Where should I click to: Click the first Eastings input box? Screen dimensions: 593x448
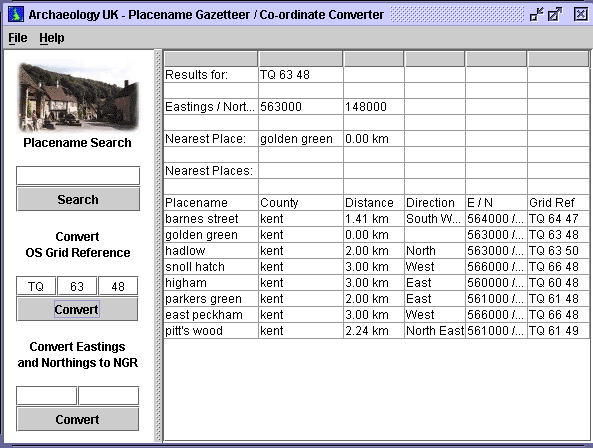click(47, 396)
